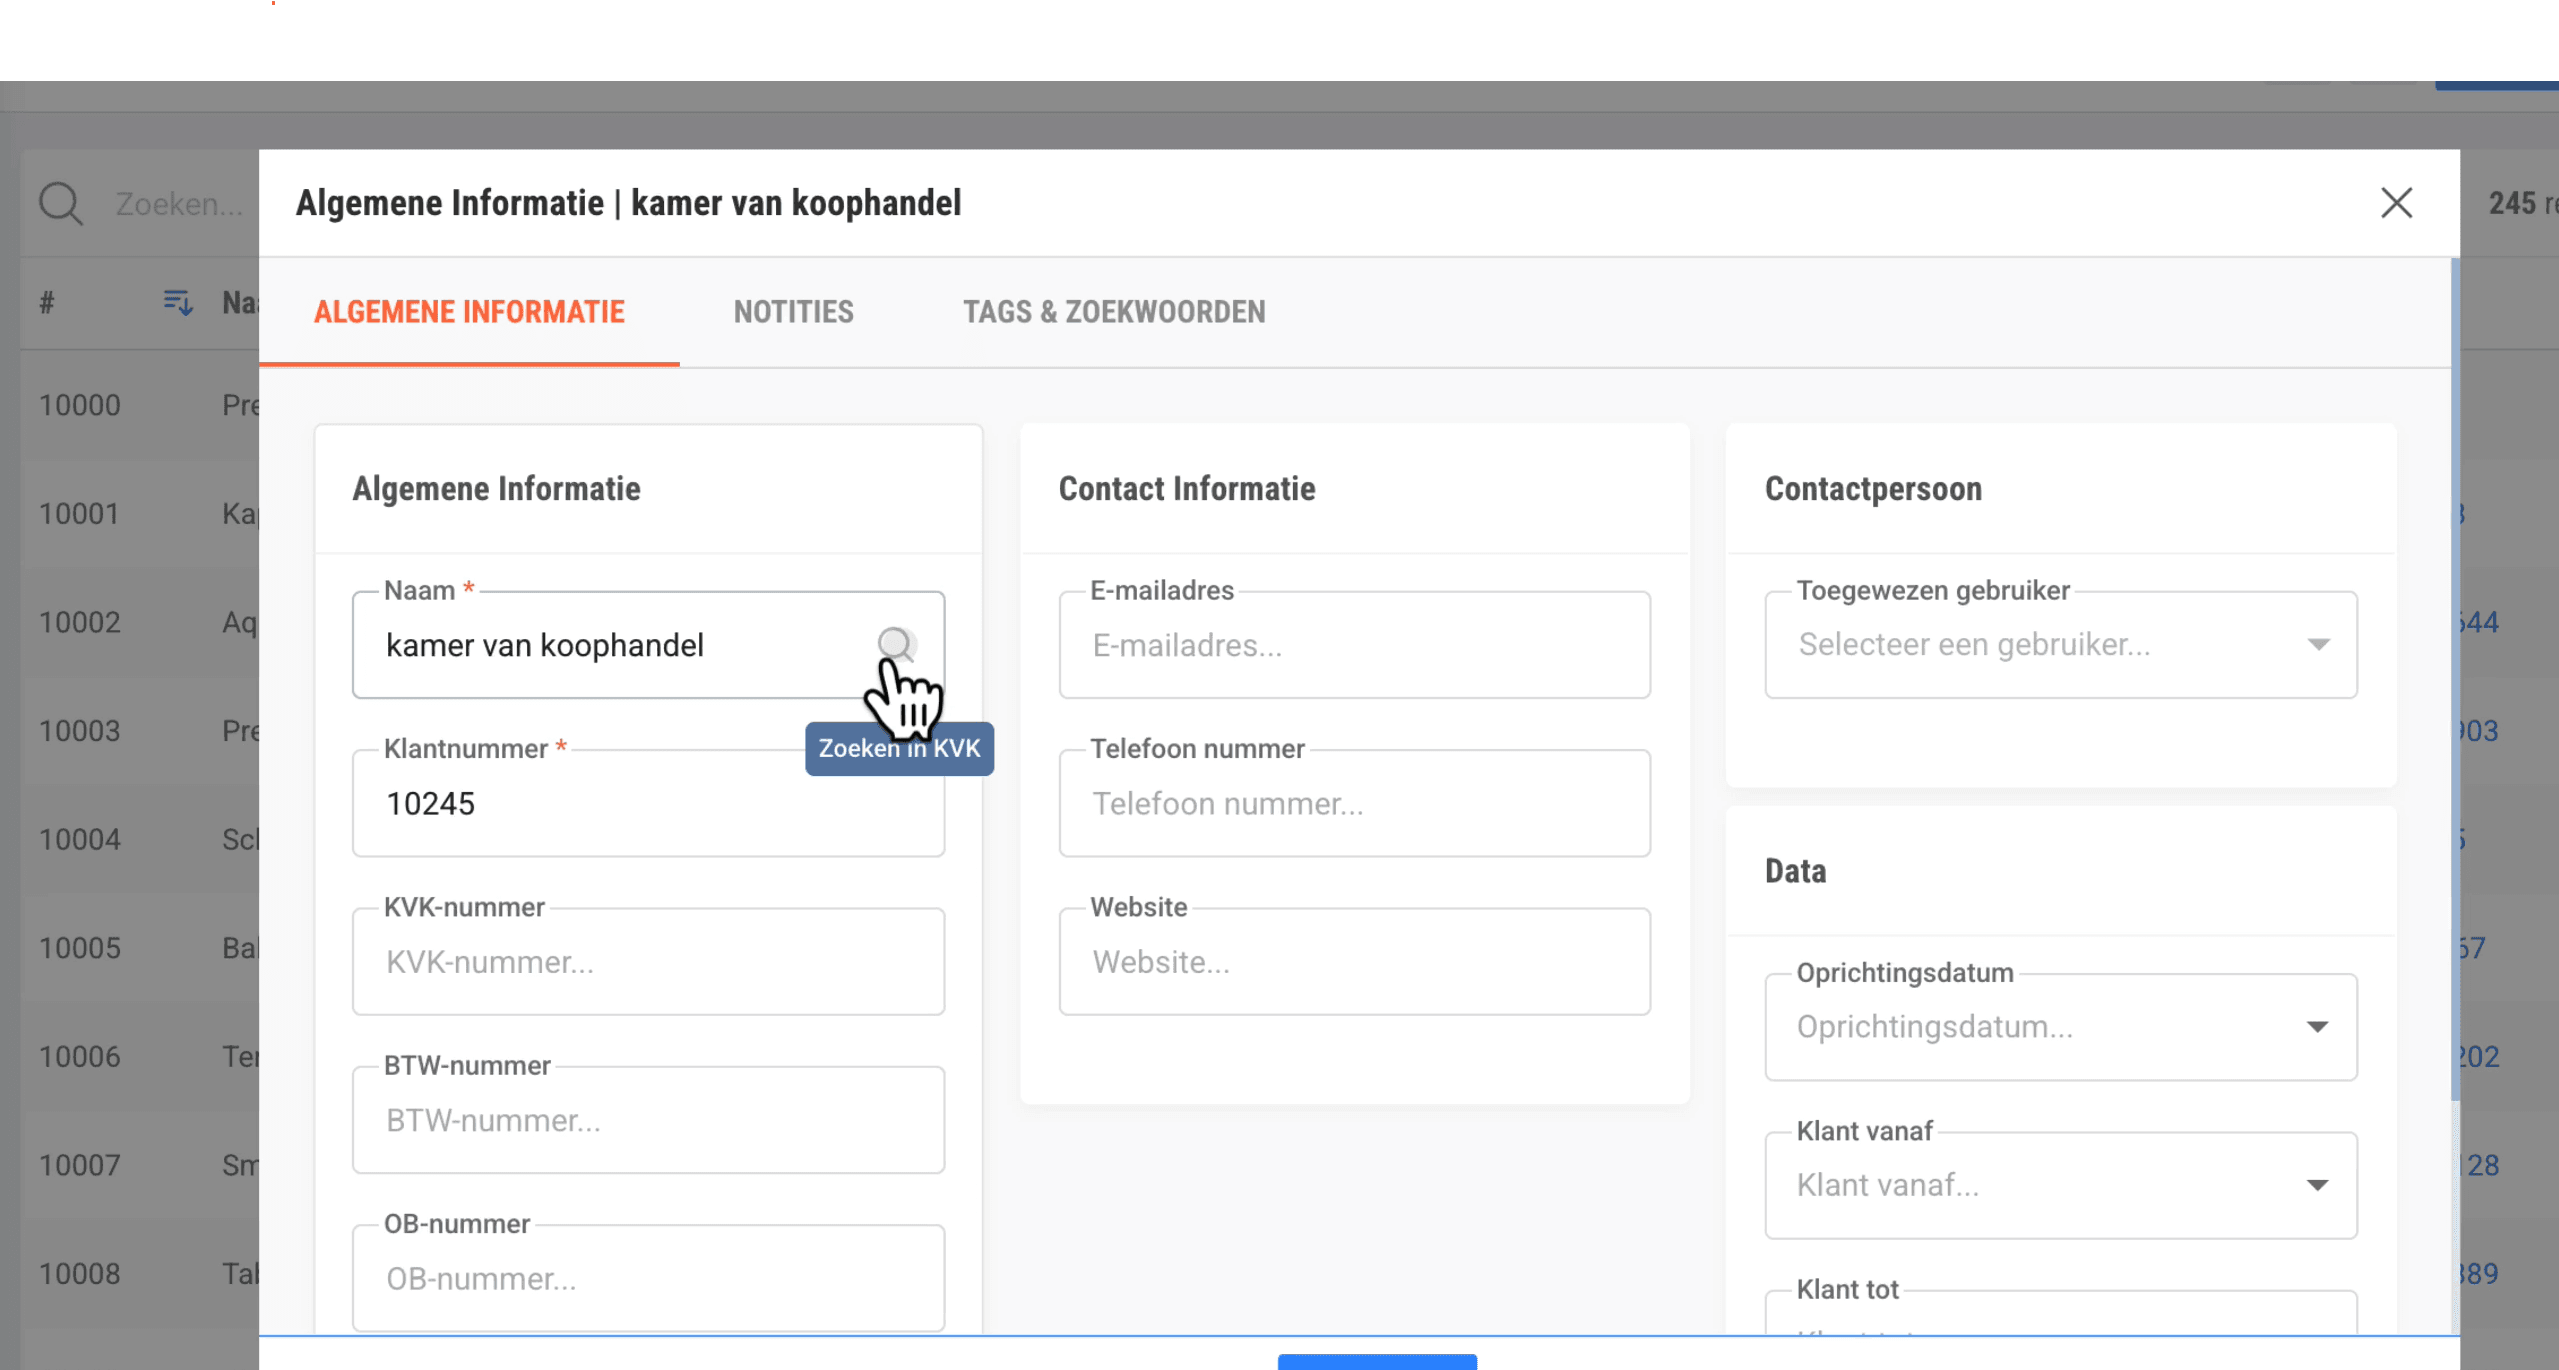
Task: Focus the BTW-nummer field
Action: coord(648,1120)
